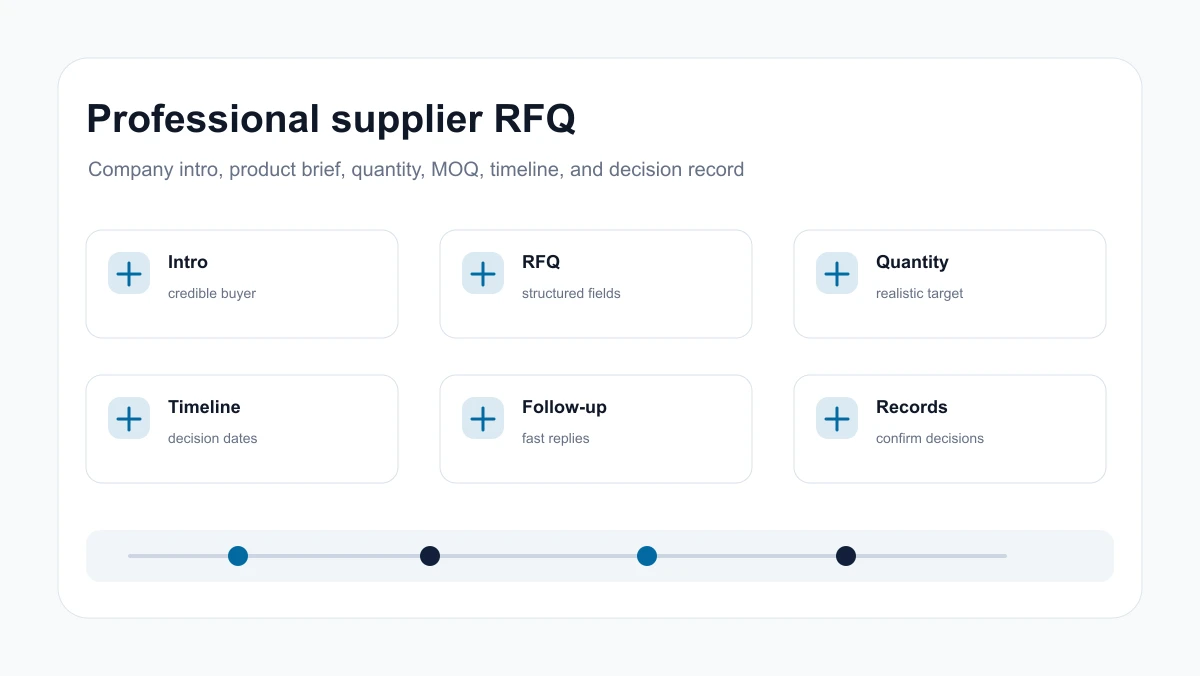The width and height of the screenshot is (1200, 676).
Task: Click the "Quantity" card title
Action: pyautogui.click(x=912, y=262)
